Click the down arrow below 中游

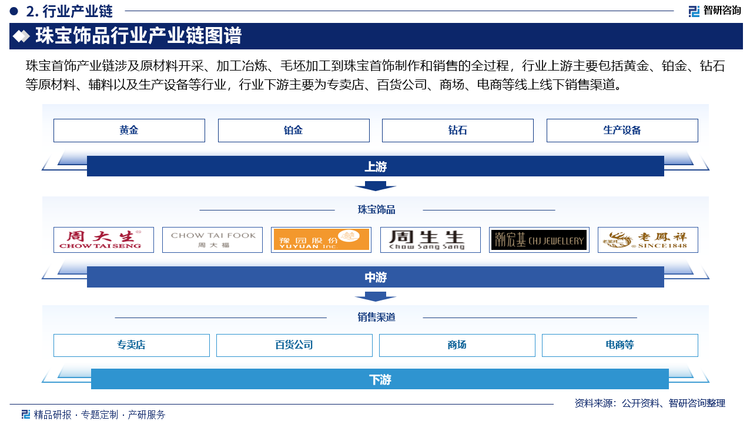(x=375, y=297)
